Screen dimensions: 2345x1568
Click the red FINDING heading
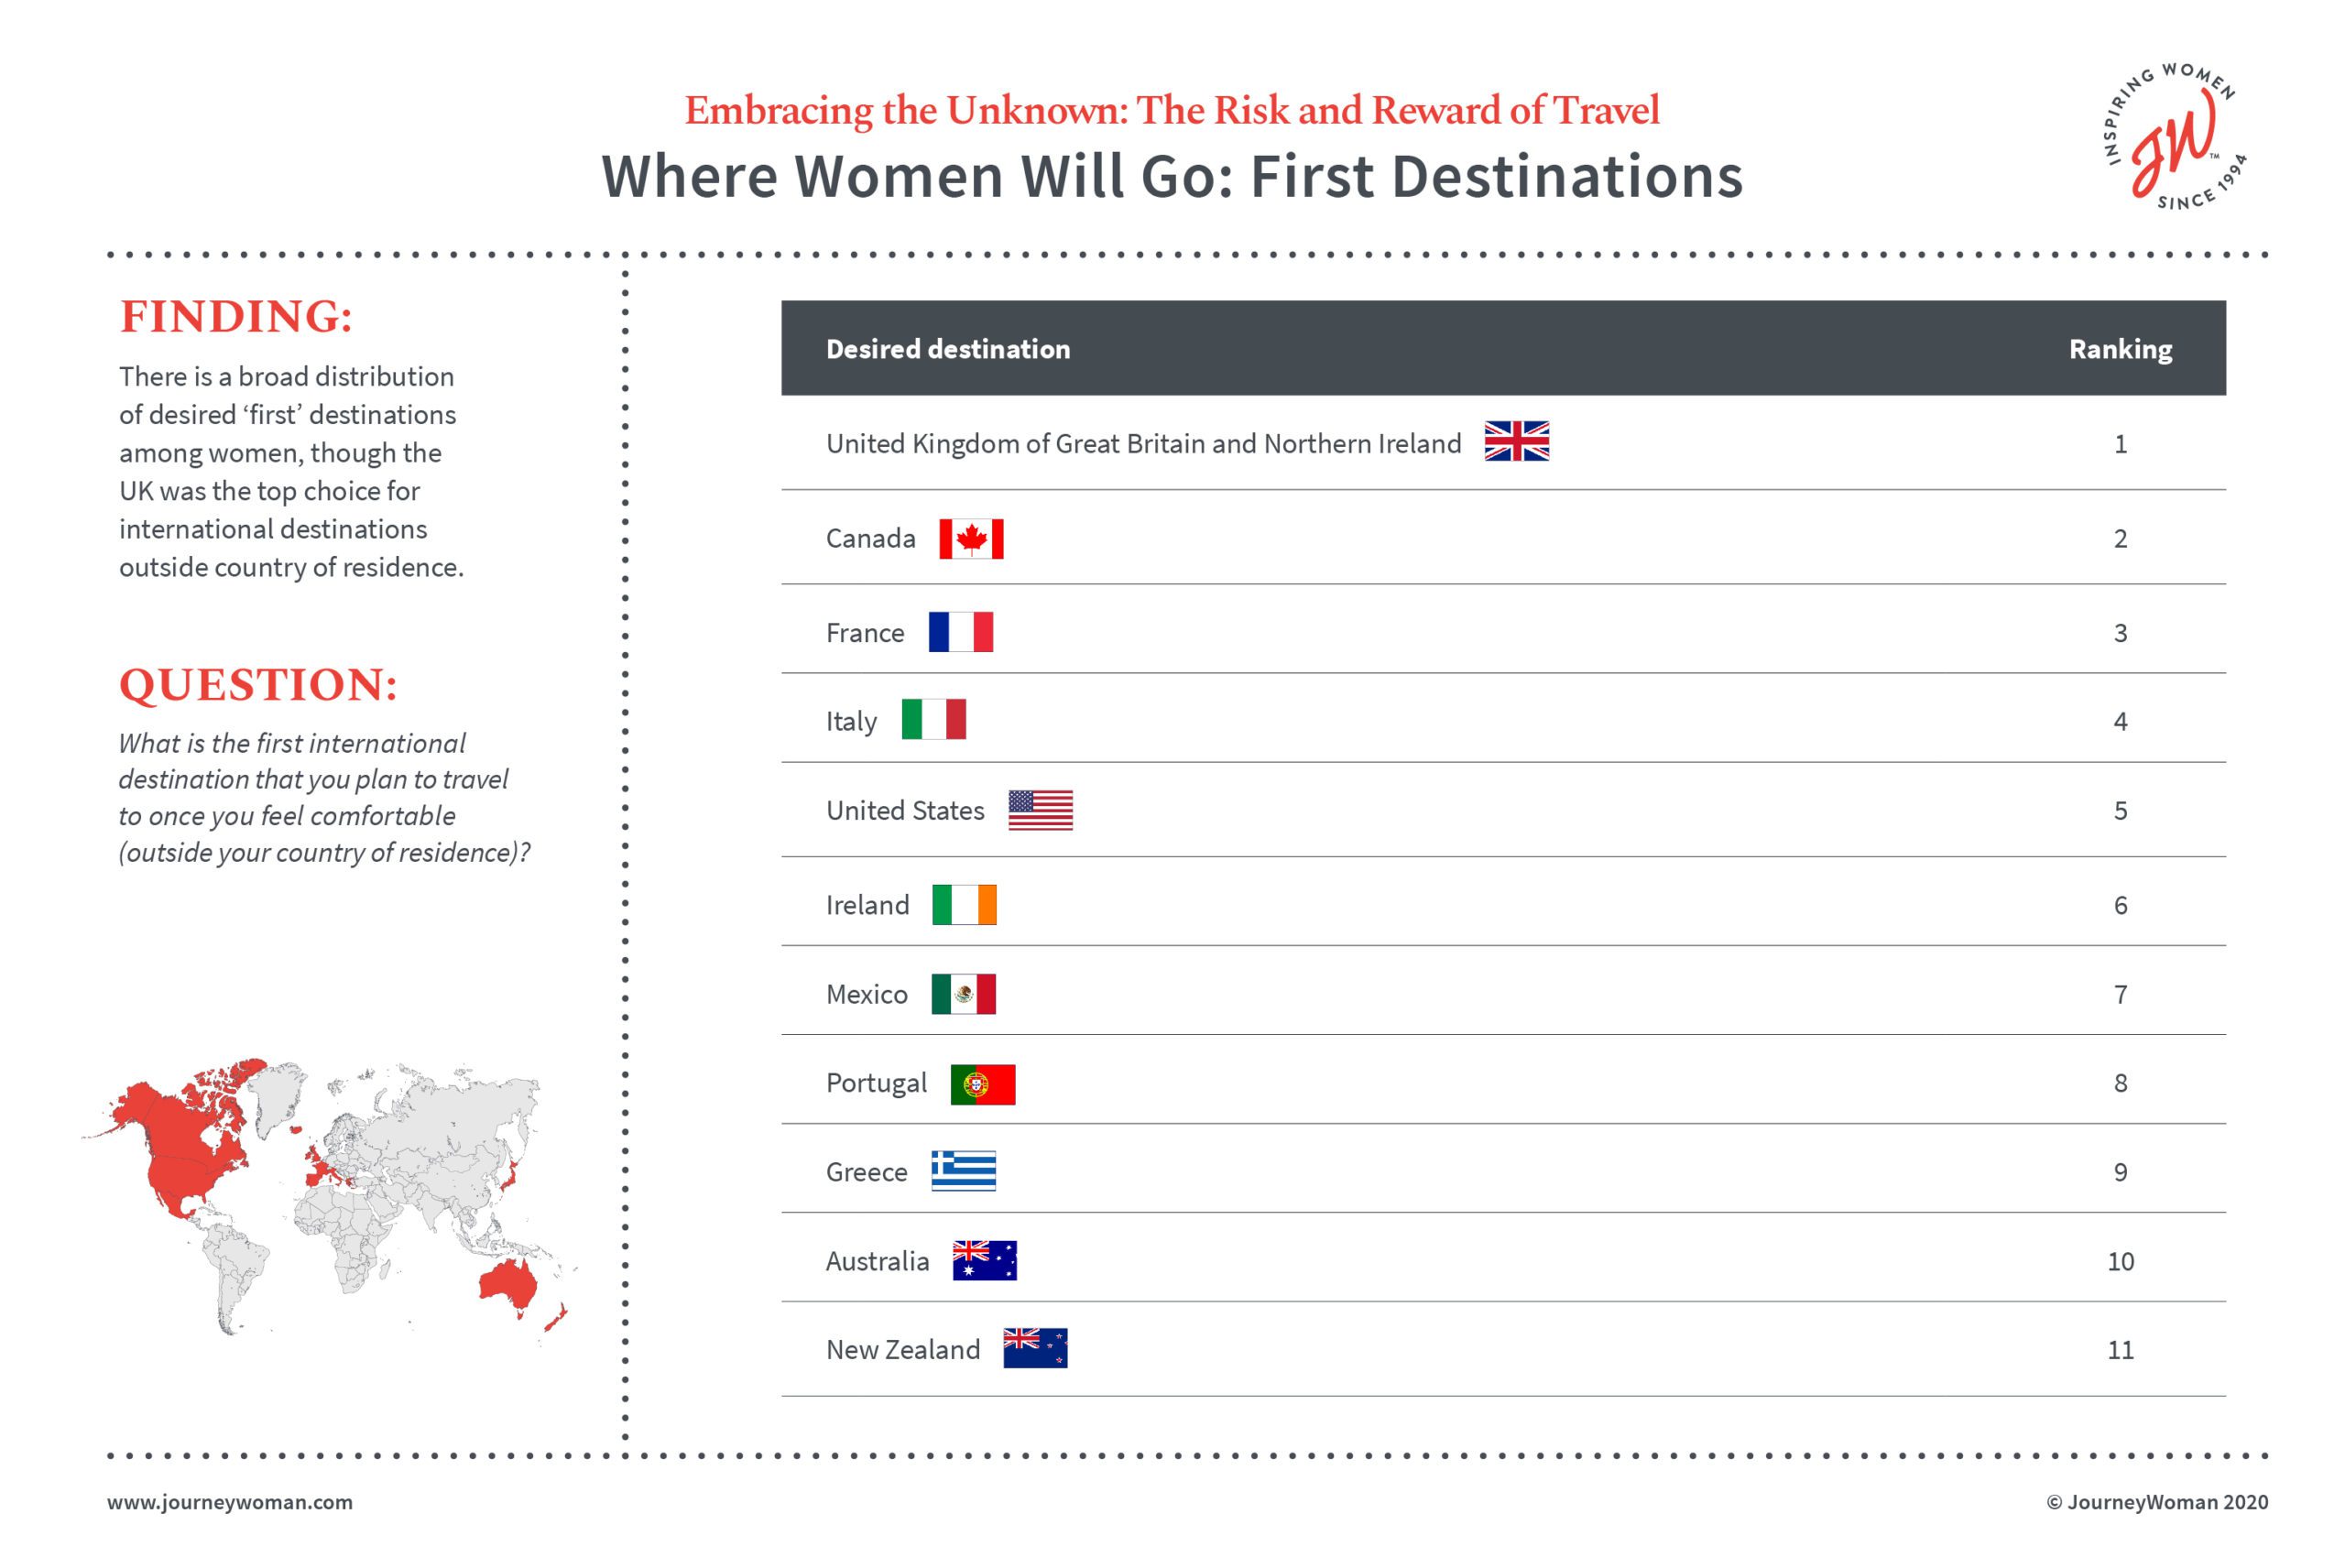236,316
